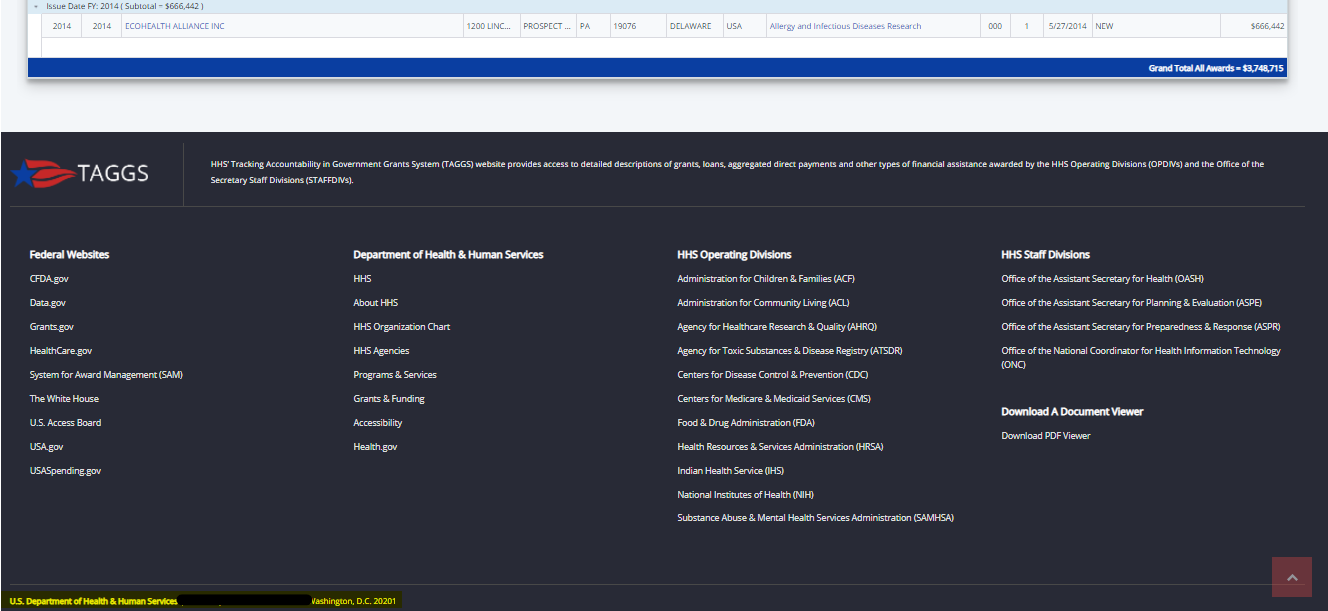Click Download PDF Viewer link
The width and height of the screenshot is (1328, 611).
1046,436
